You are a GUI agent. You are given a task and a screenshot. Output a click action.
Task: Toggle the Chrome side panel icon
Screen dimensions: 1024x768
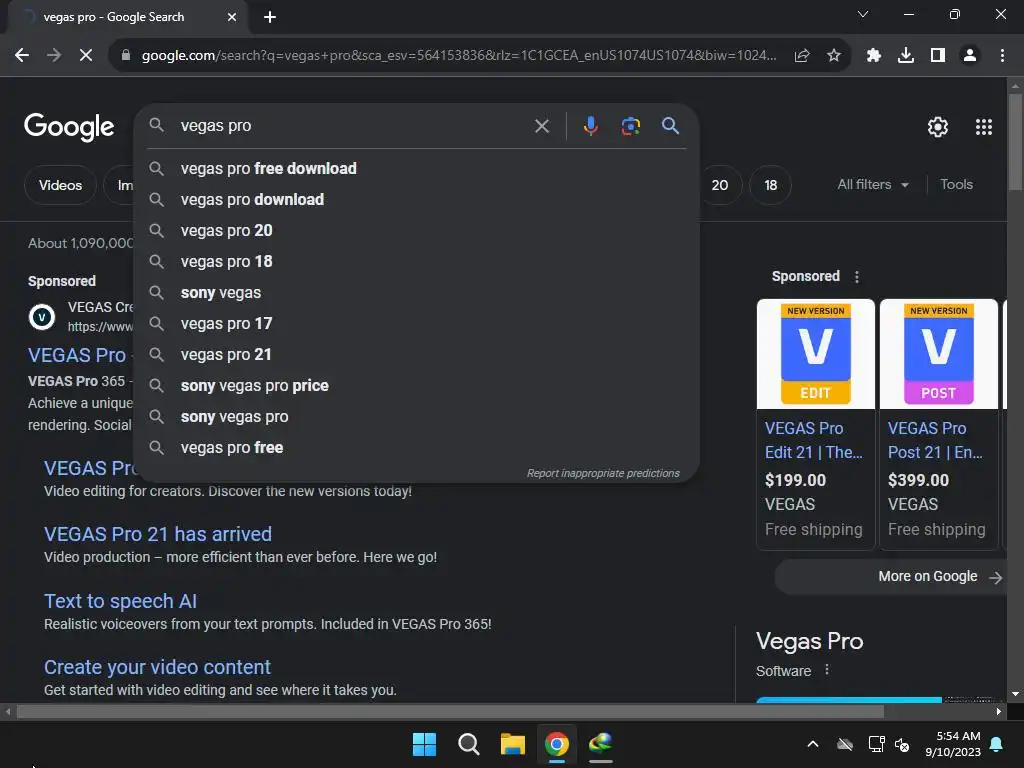tap(938, 56)
